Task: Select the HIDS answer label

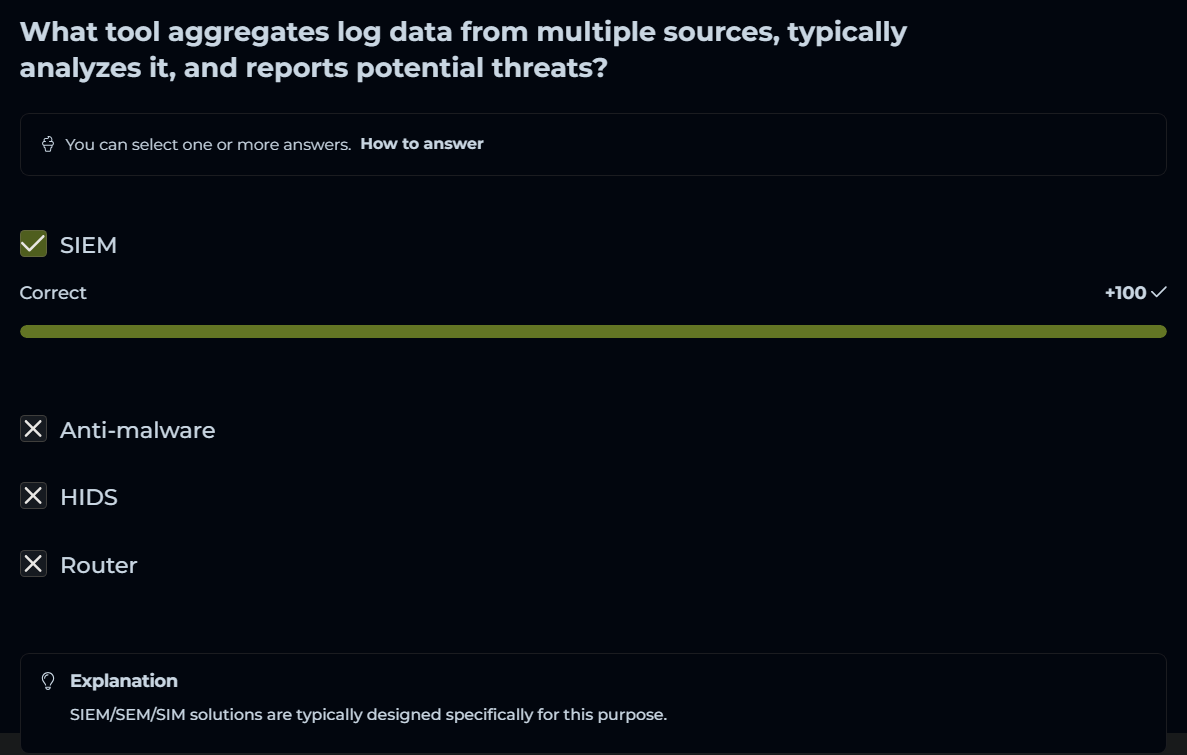Action: (x=89, y=497)
